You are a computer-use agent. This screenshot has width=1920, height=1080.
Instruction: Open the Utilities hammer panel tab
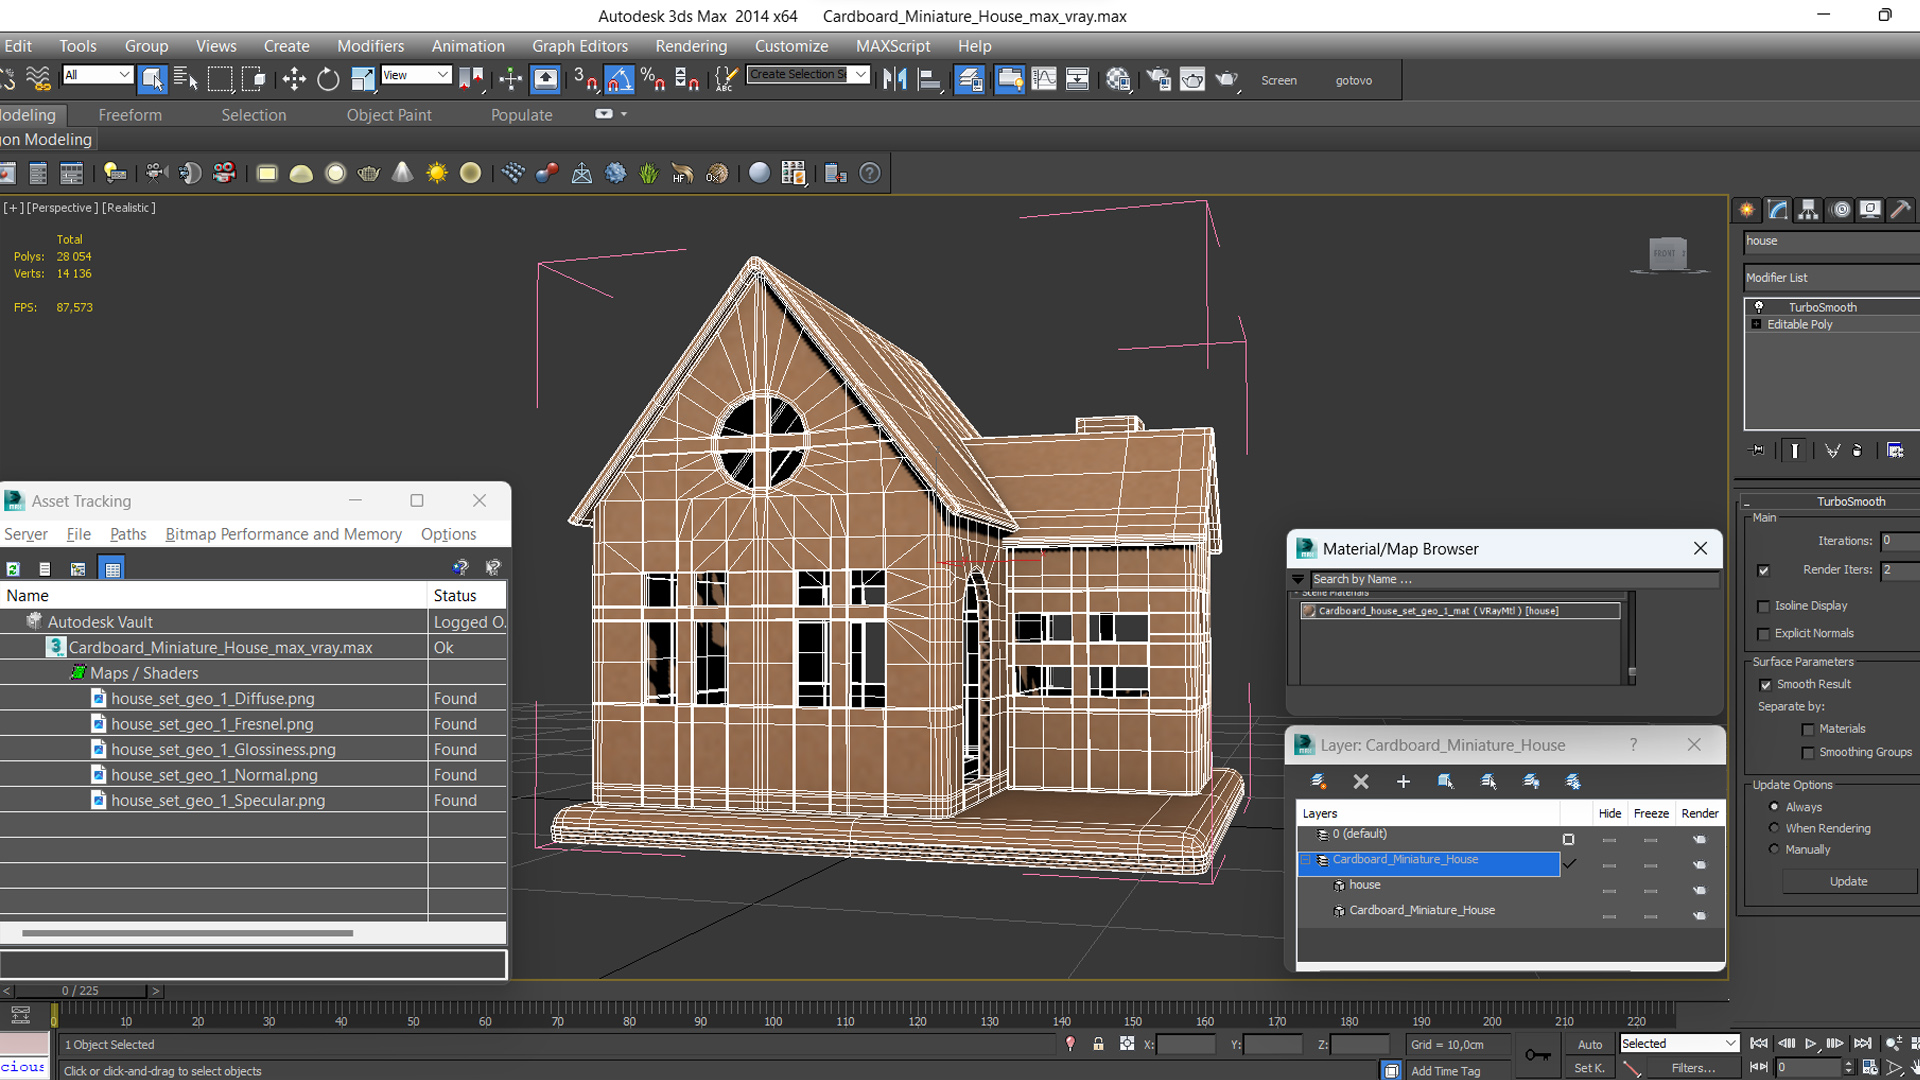coord(1901,209)
